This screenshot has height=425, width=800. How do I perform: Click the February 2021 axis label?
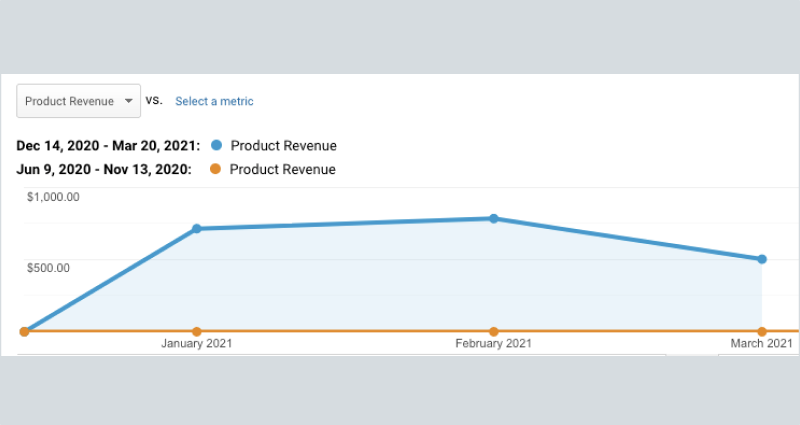pyautogui.click(x=494, y=345)
